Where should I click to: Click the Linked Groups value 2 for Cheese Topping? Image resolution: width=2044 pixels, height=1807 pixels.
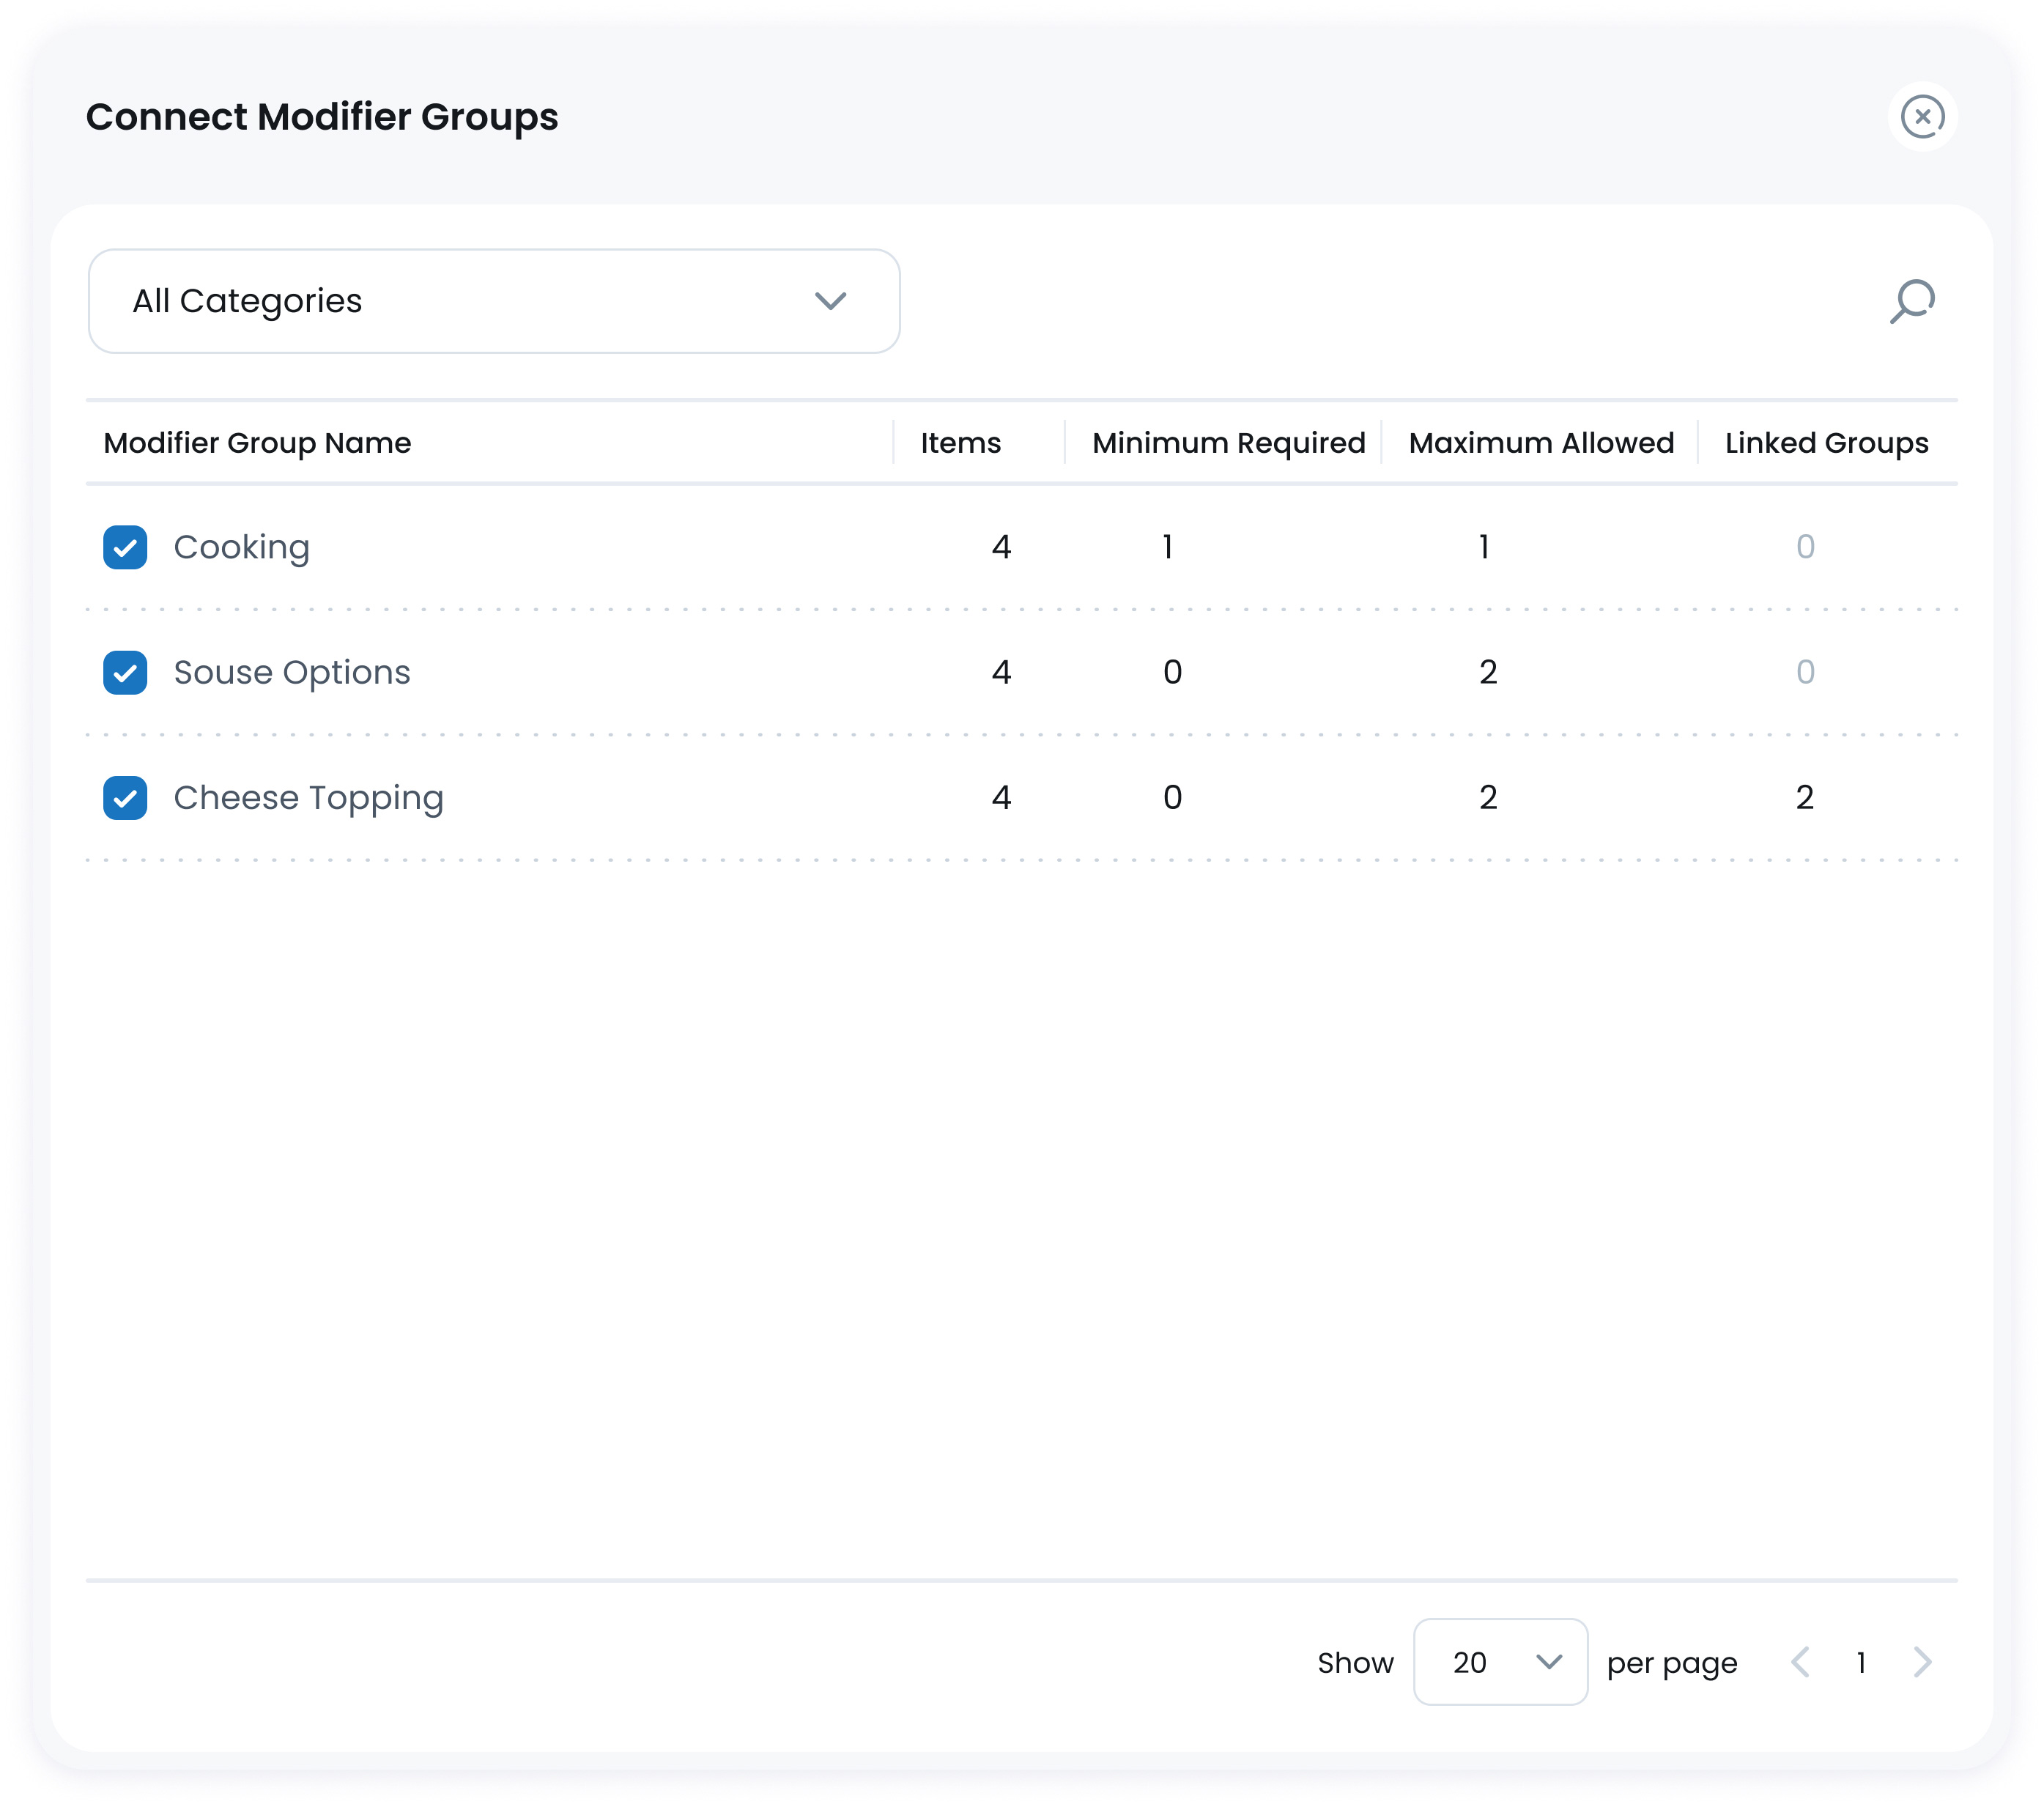click(1805, 797)
